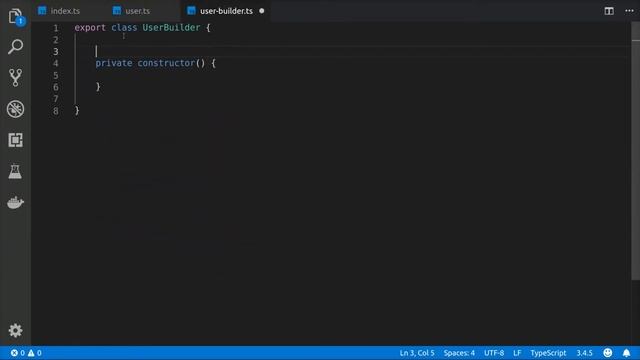Open the More Actions ellipsis menu

tap(629, 11)
